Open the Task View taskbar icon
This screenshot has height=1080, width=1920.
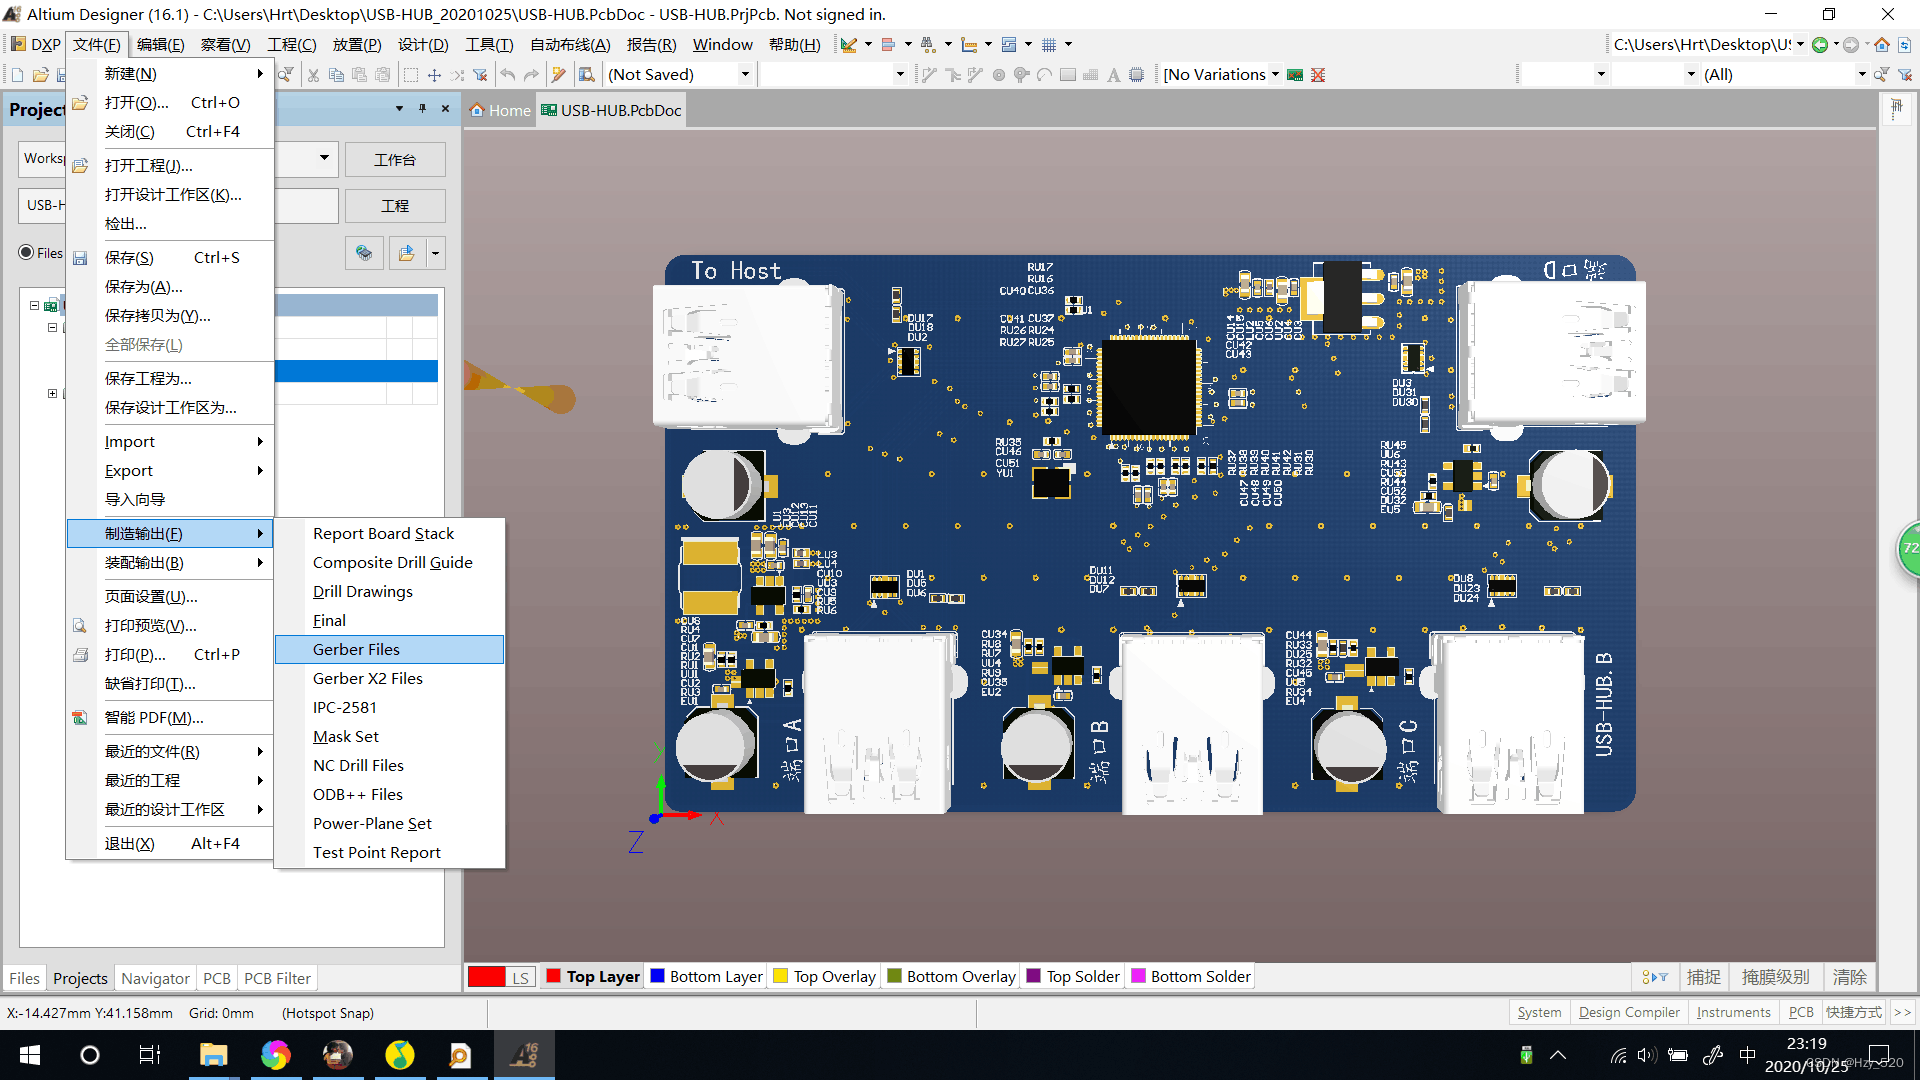(150, 1055)
